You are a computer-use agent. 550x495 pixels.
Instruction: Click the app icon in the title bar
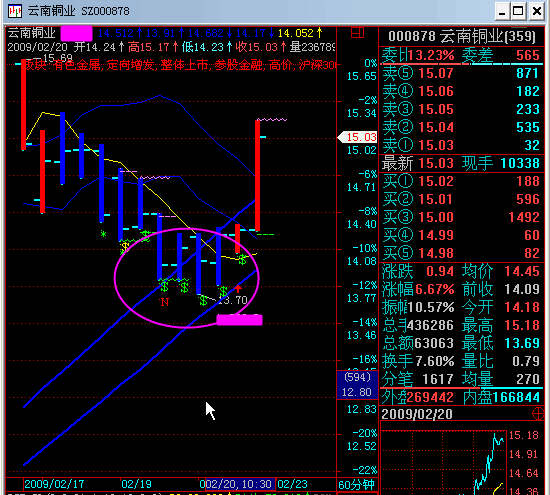tap(15, 11)
